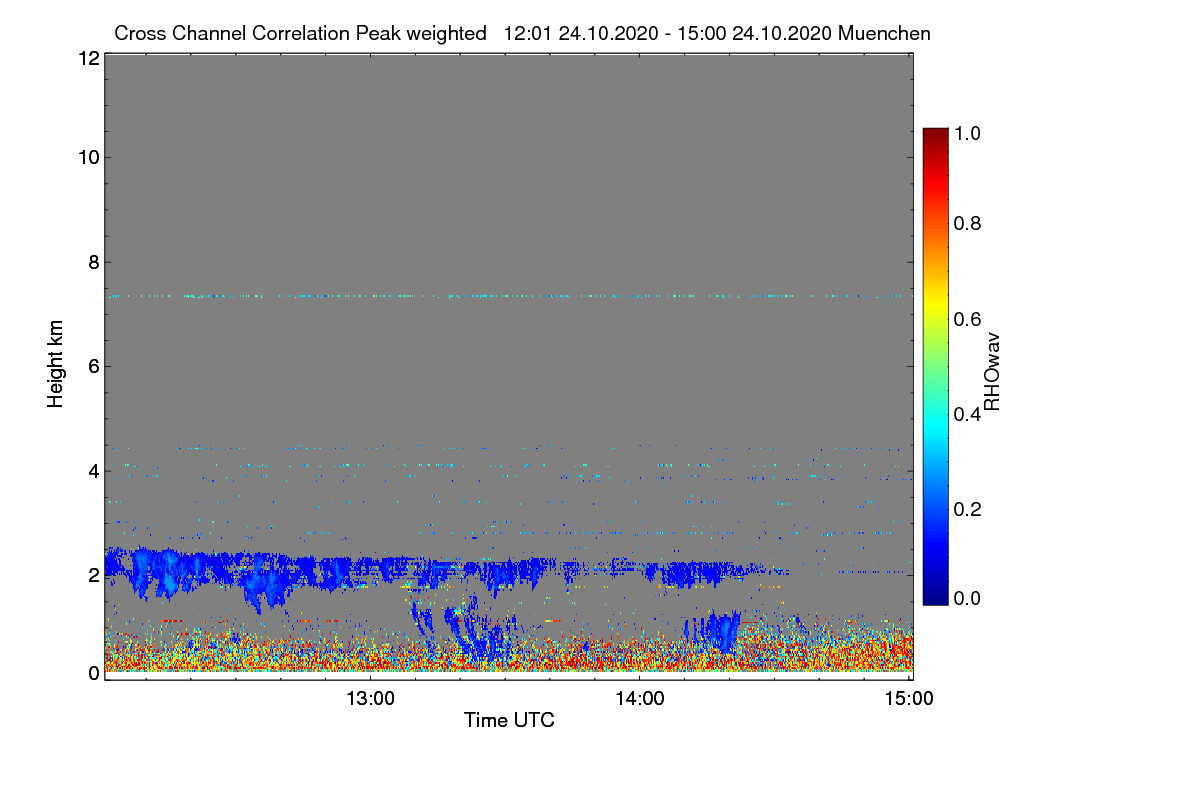Click the '13:00' time axis tick label

tap(370, 698)
